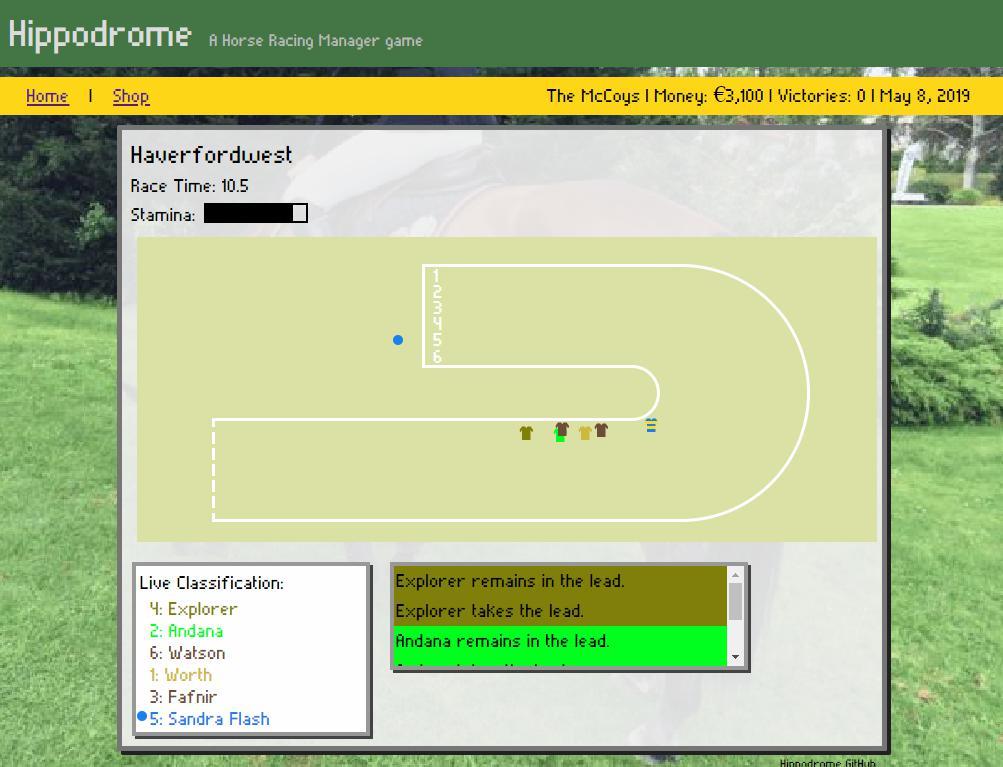Image resolution: width=1003 pixels, height=767 pixels.
Task: Go to the Shop
Action: coord(131,96)
